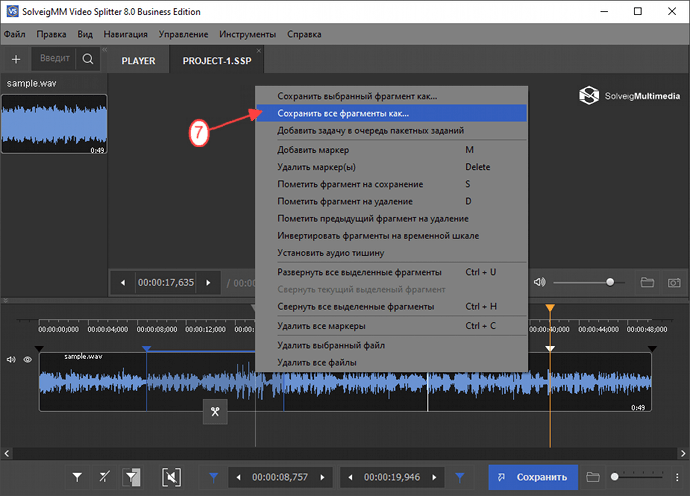The width and height of the screenshot is (690, 496).
Task: Adjust the player volume slider
Action: tap(589, 282)
